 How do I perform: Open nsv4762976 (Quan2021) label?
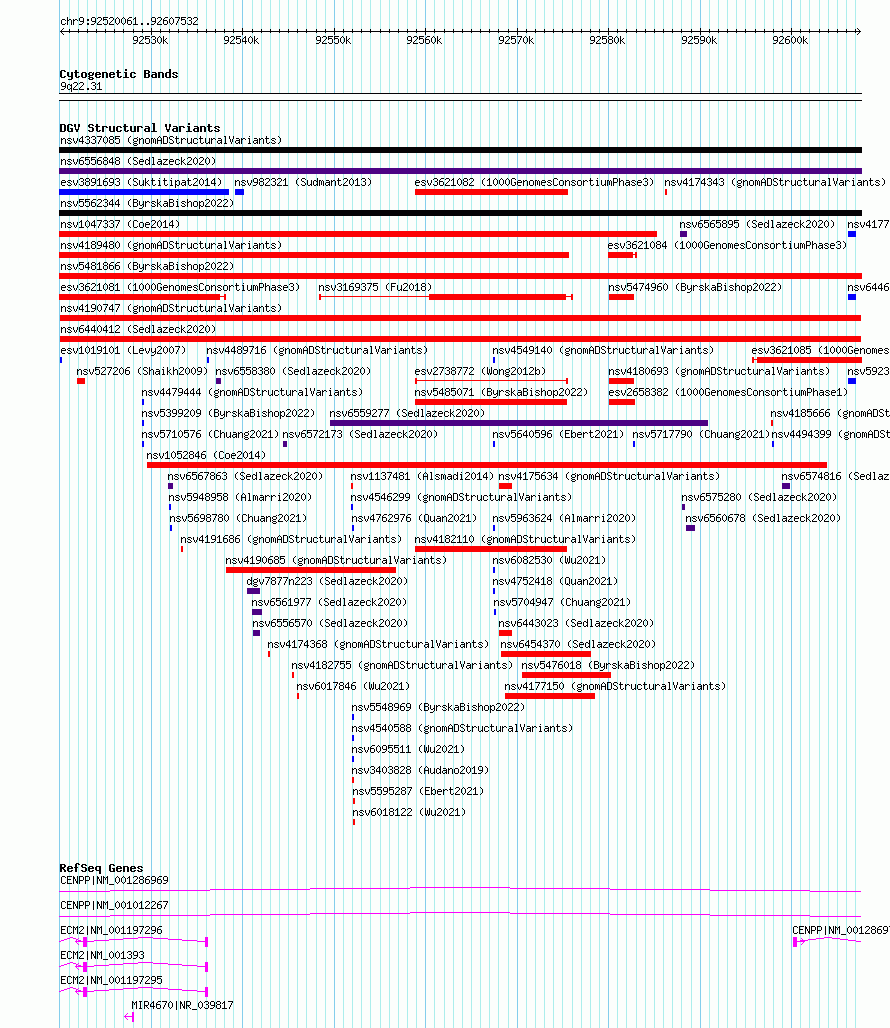coord(414,518)
